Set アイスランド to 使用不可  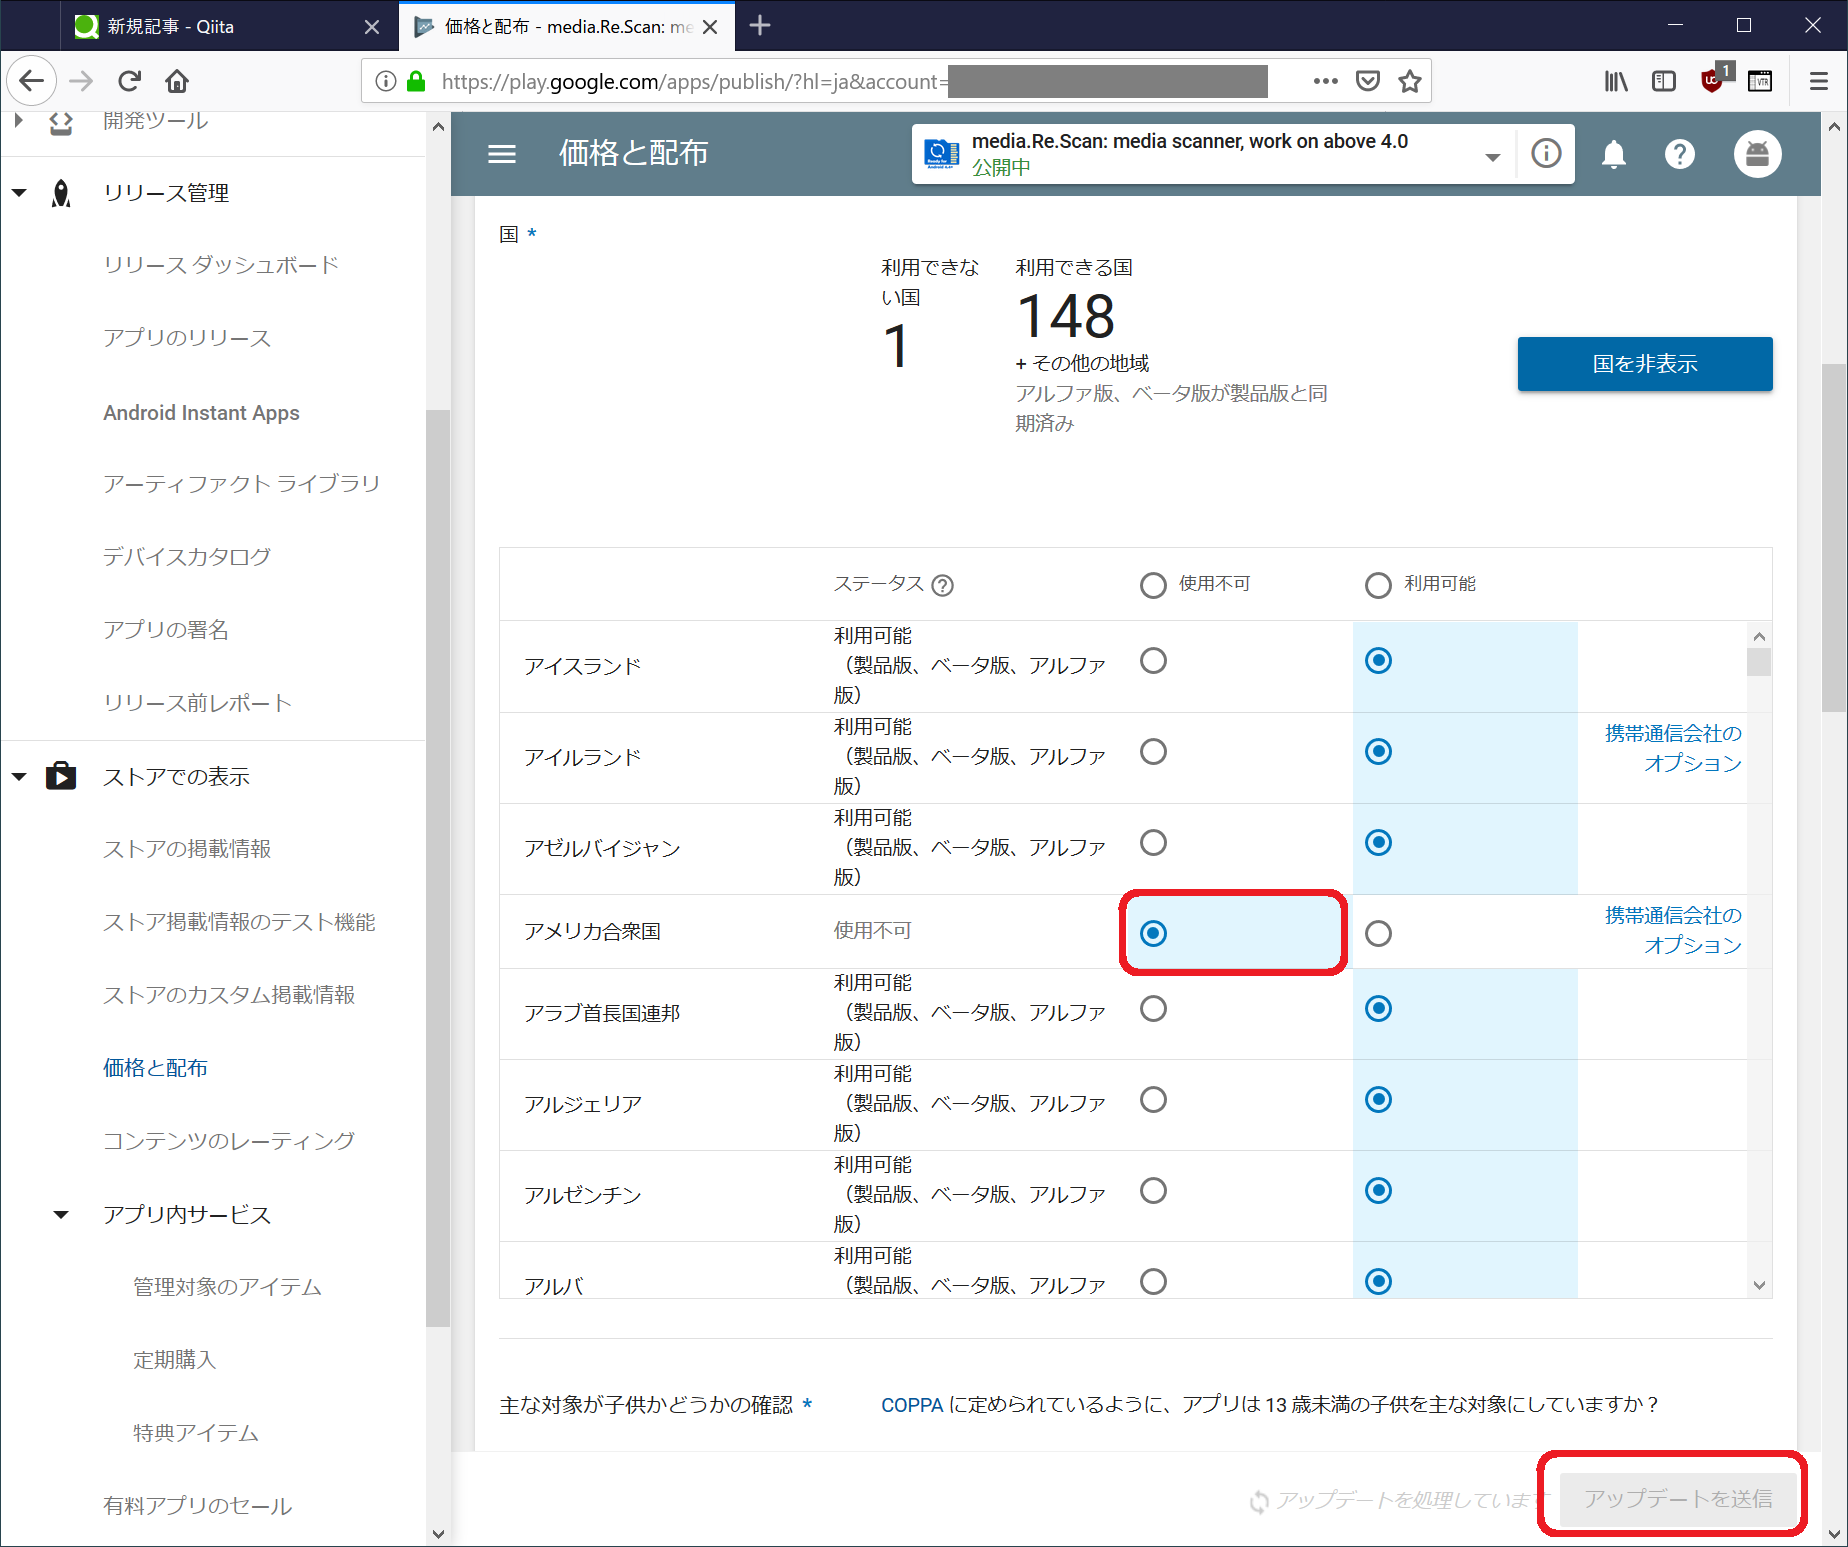[1153, 661]
